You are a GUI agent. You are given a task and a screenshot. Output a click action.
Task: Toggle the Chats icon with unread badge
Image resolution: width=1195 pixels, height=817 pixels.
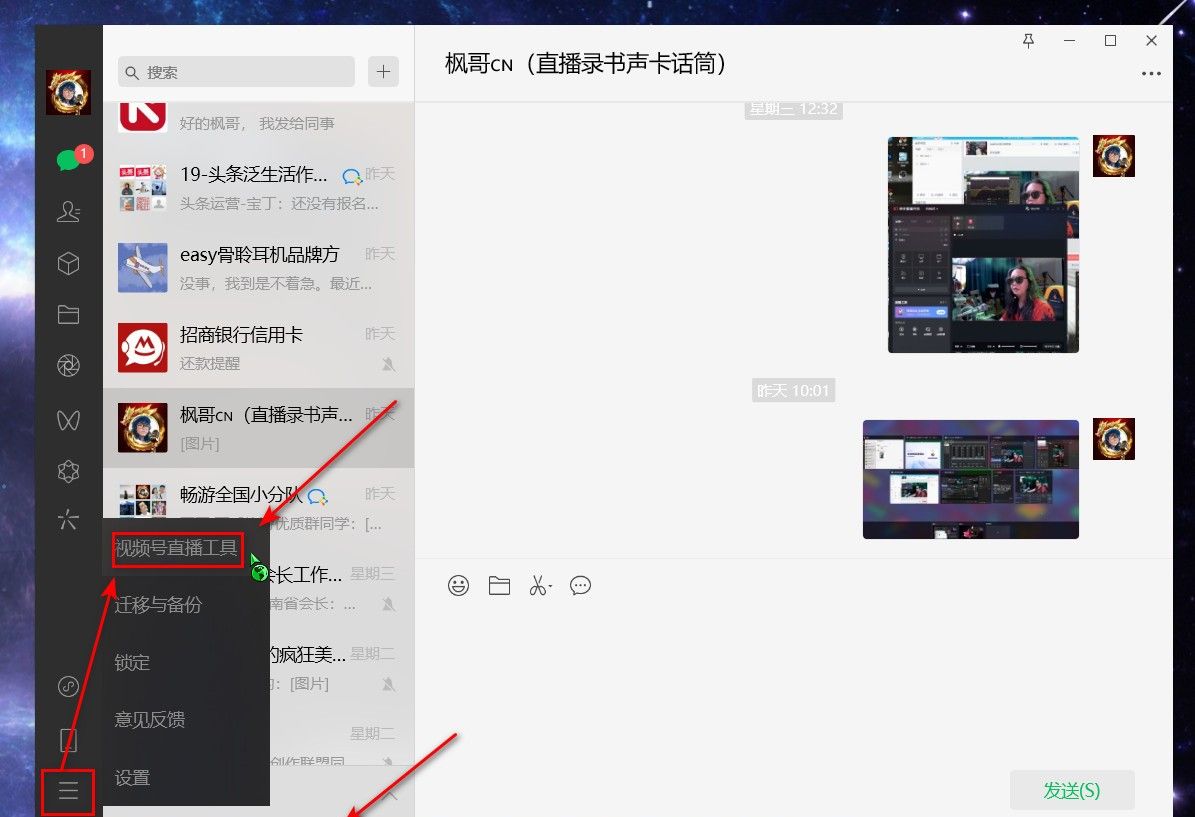pos(68,160)
